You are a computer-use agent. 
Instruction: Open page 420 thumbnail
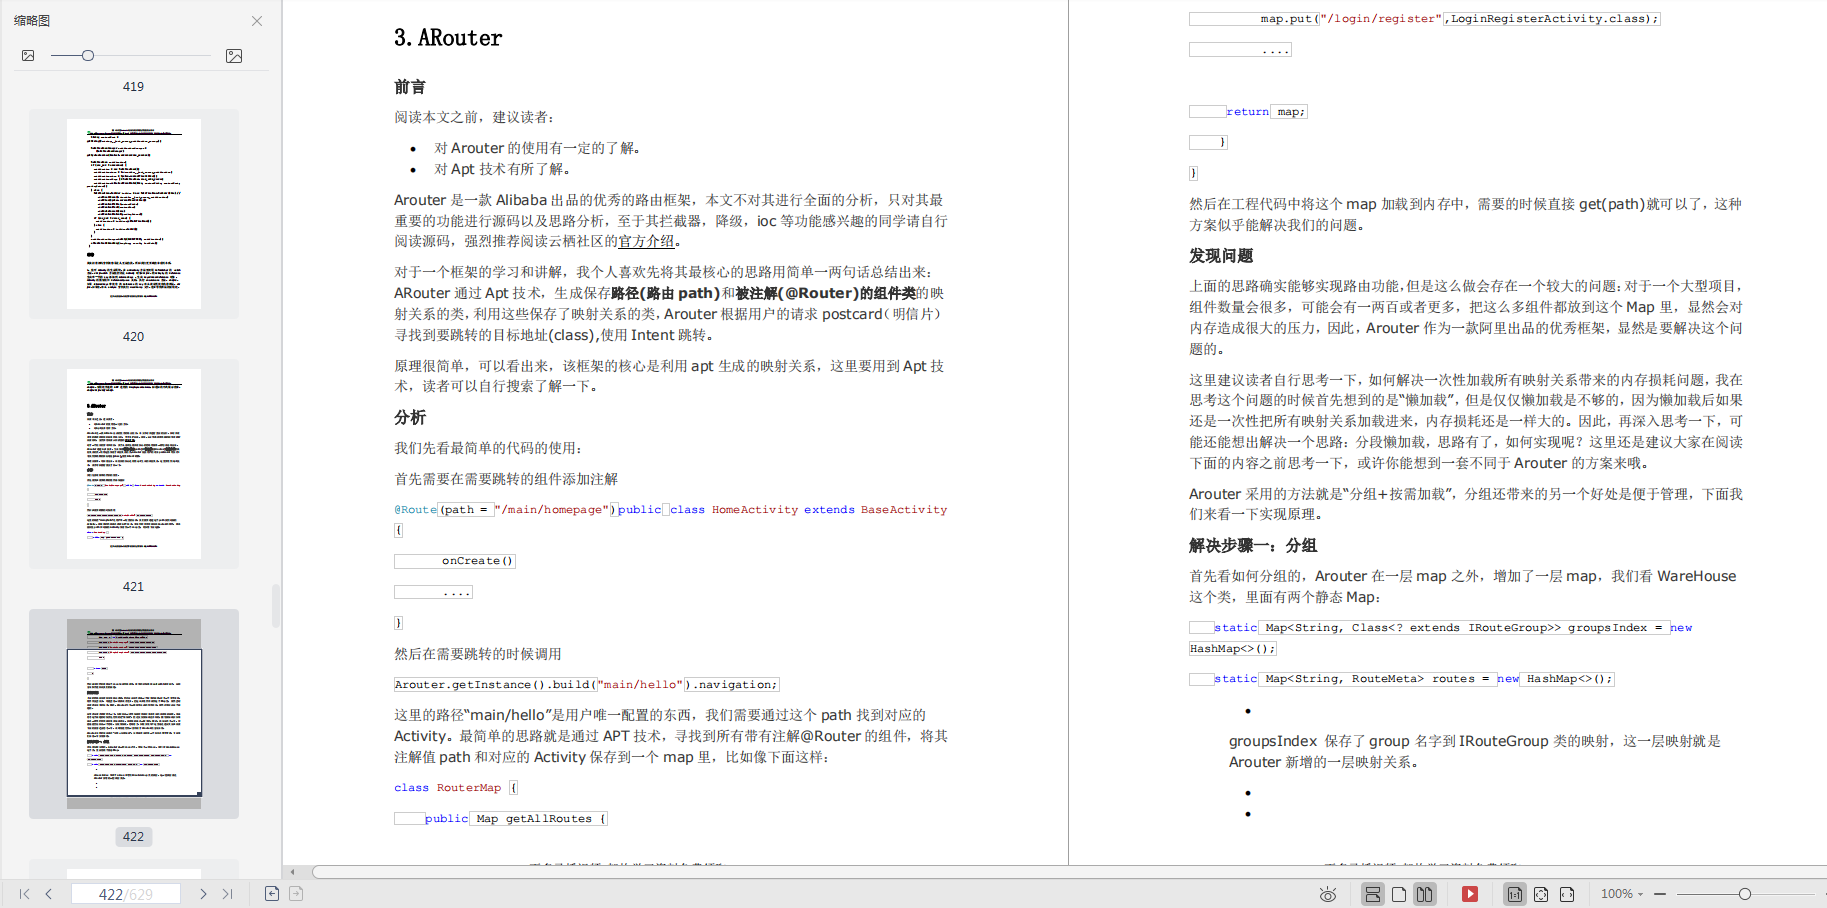(134, 214)
